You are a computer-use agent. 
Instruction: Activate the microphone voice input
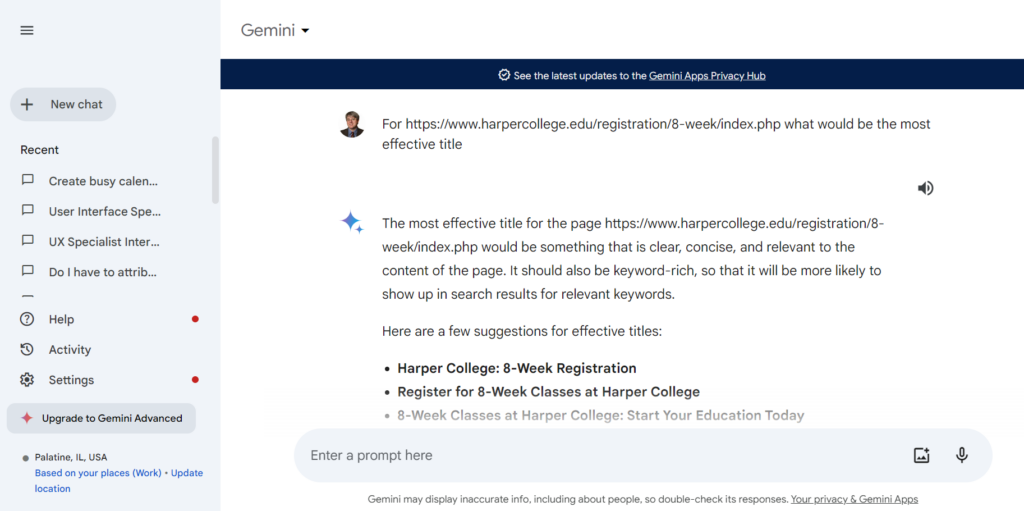point(962,455)
